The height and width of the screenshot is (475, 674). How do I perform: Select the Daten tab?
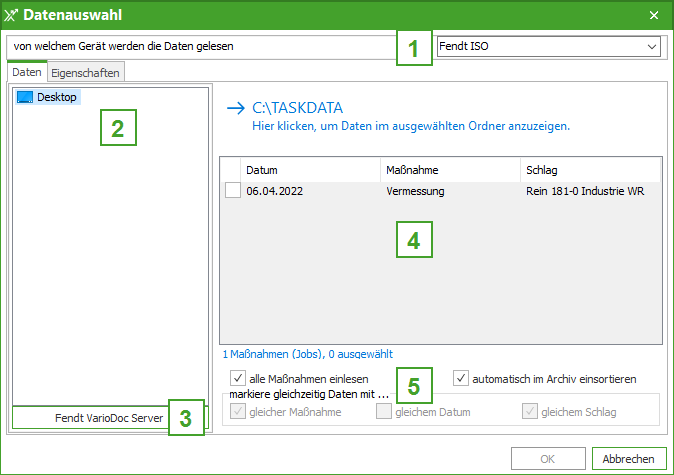(27, 72)
